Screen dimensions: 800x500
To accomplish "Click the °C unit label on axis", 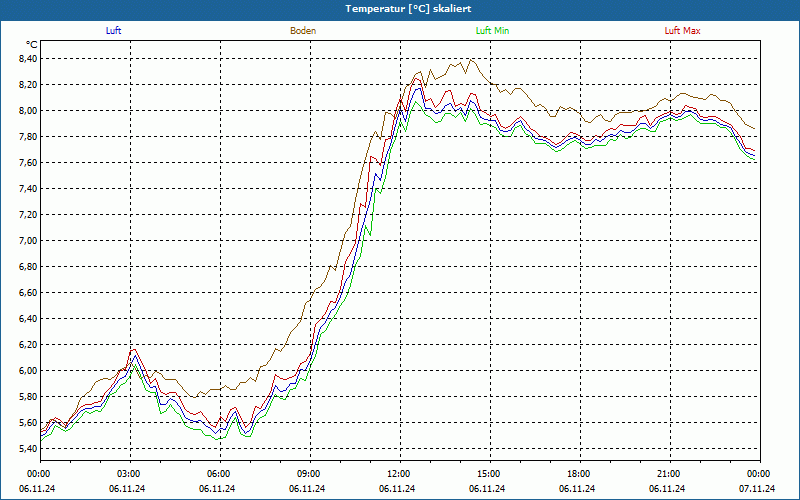I will pyautogui.click(x=32, y=45).
